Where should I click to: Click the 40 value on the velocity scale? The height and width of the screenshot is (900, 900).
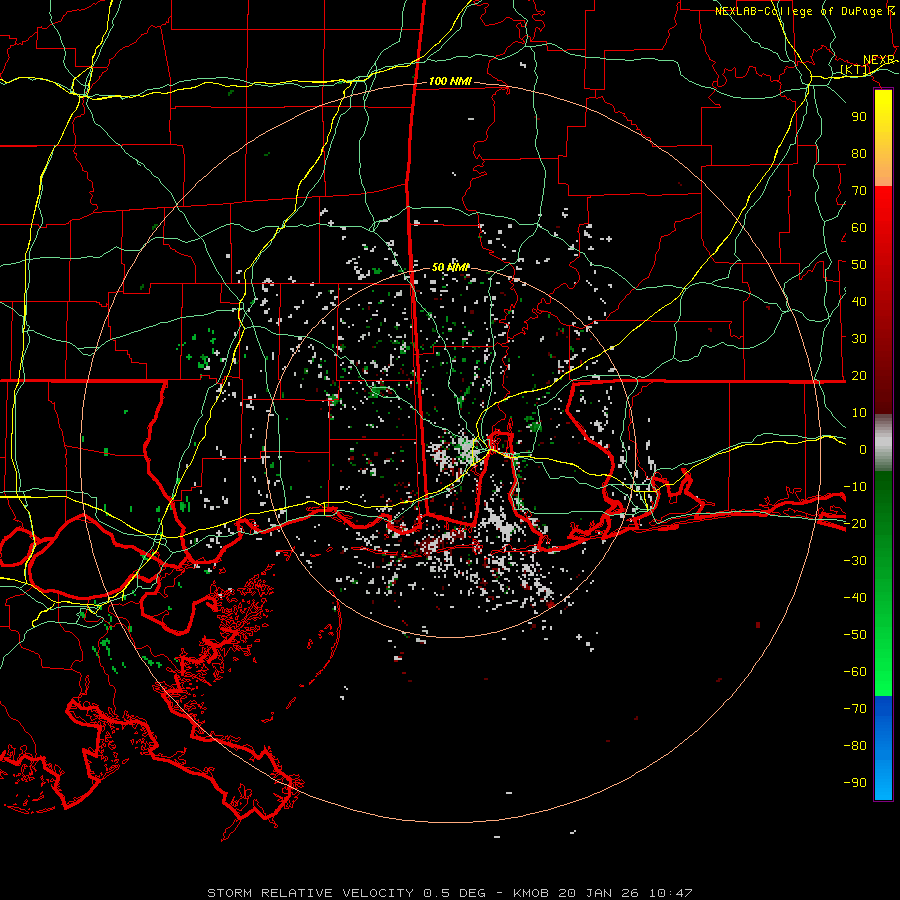[x=859, y=301]
